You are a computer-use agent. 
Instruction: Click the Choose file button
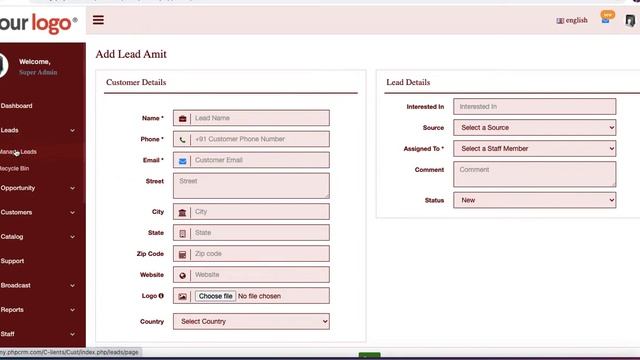[216, 296]
